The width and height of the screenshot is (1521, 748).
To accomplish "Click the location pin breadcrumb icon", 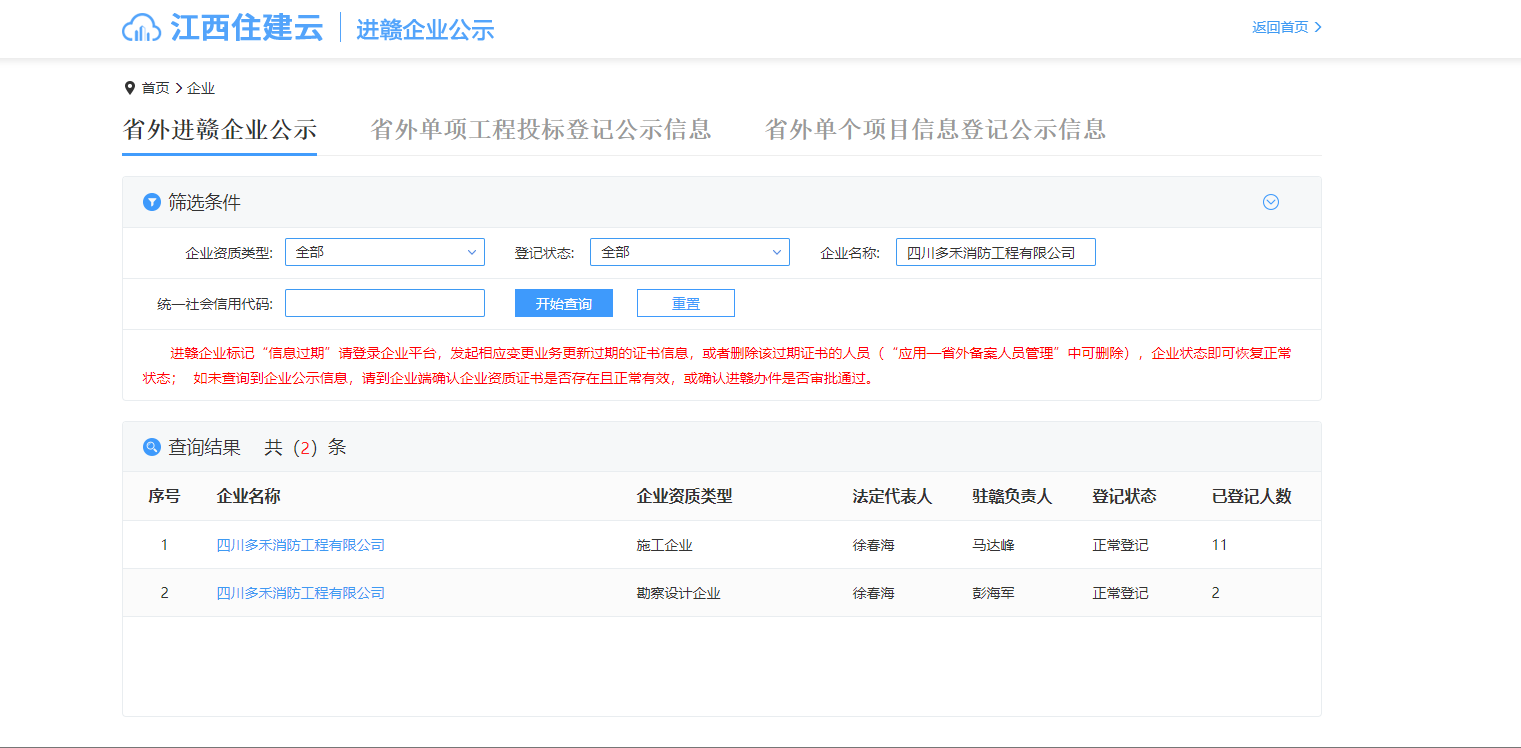I will click(129, 88).
